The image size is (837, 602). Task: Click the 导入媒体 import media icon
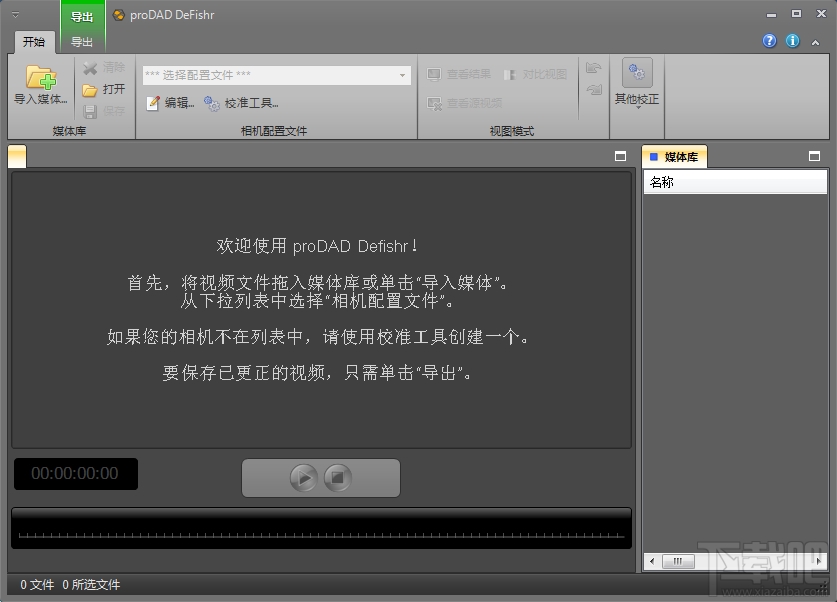pyautogui.click(x=41, y=78)
